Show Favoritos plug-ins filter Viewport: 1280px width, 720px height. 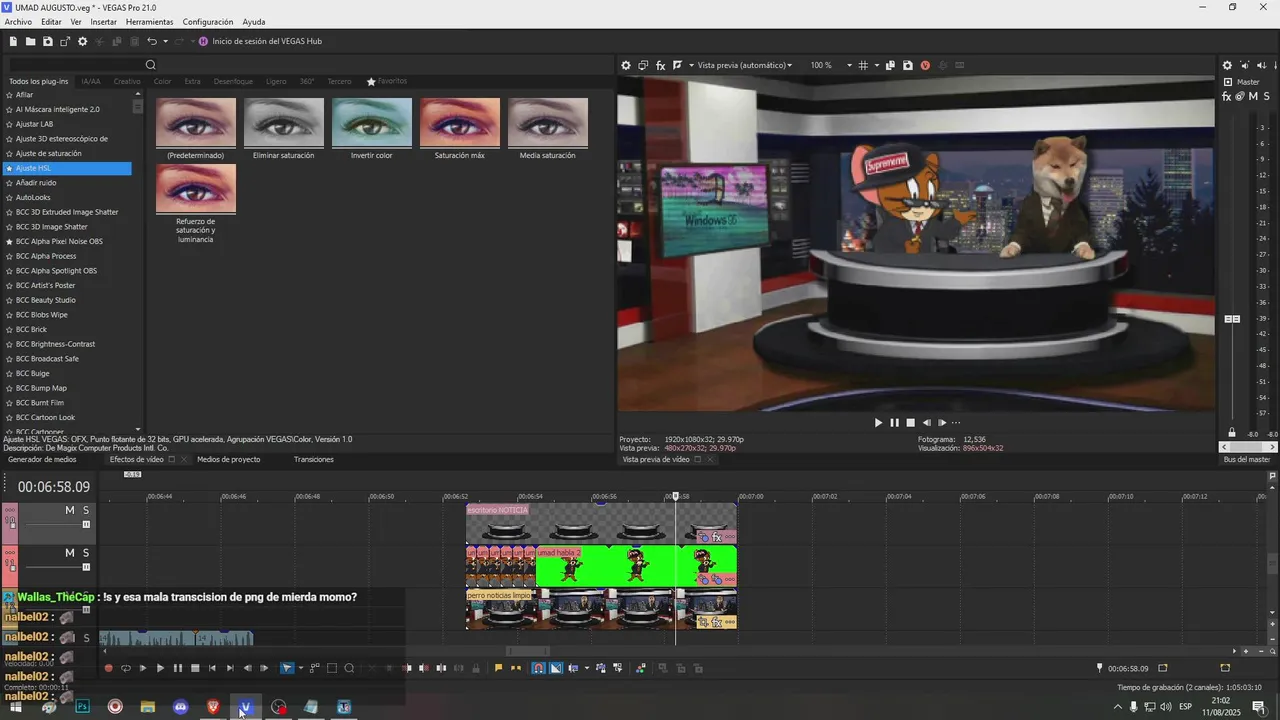click(x=387, y=81)
